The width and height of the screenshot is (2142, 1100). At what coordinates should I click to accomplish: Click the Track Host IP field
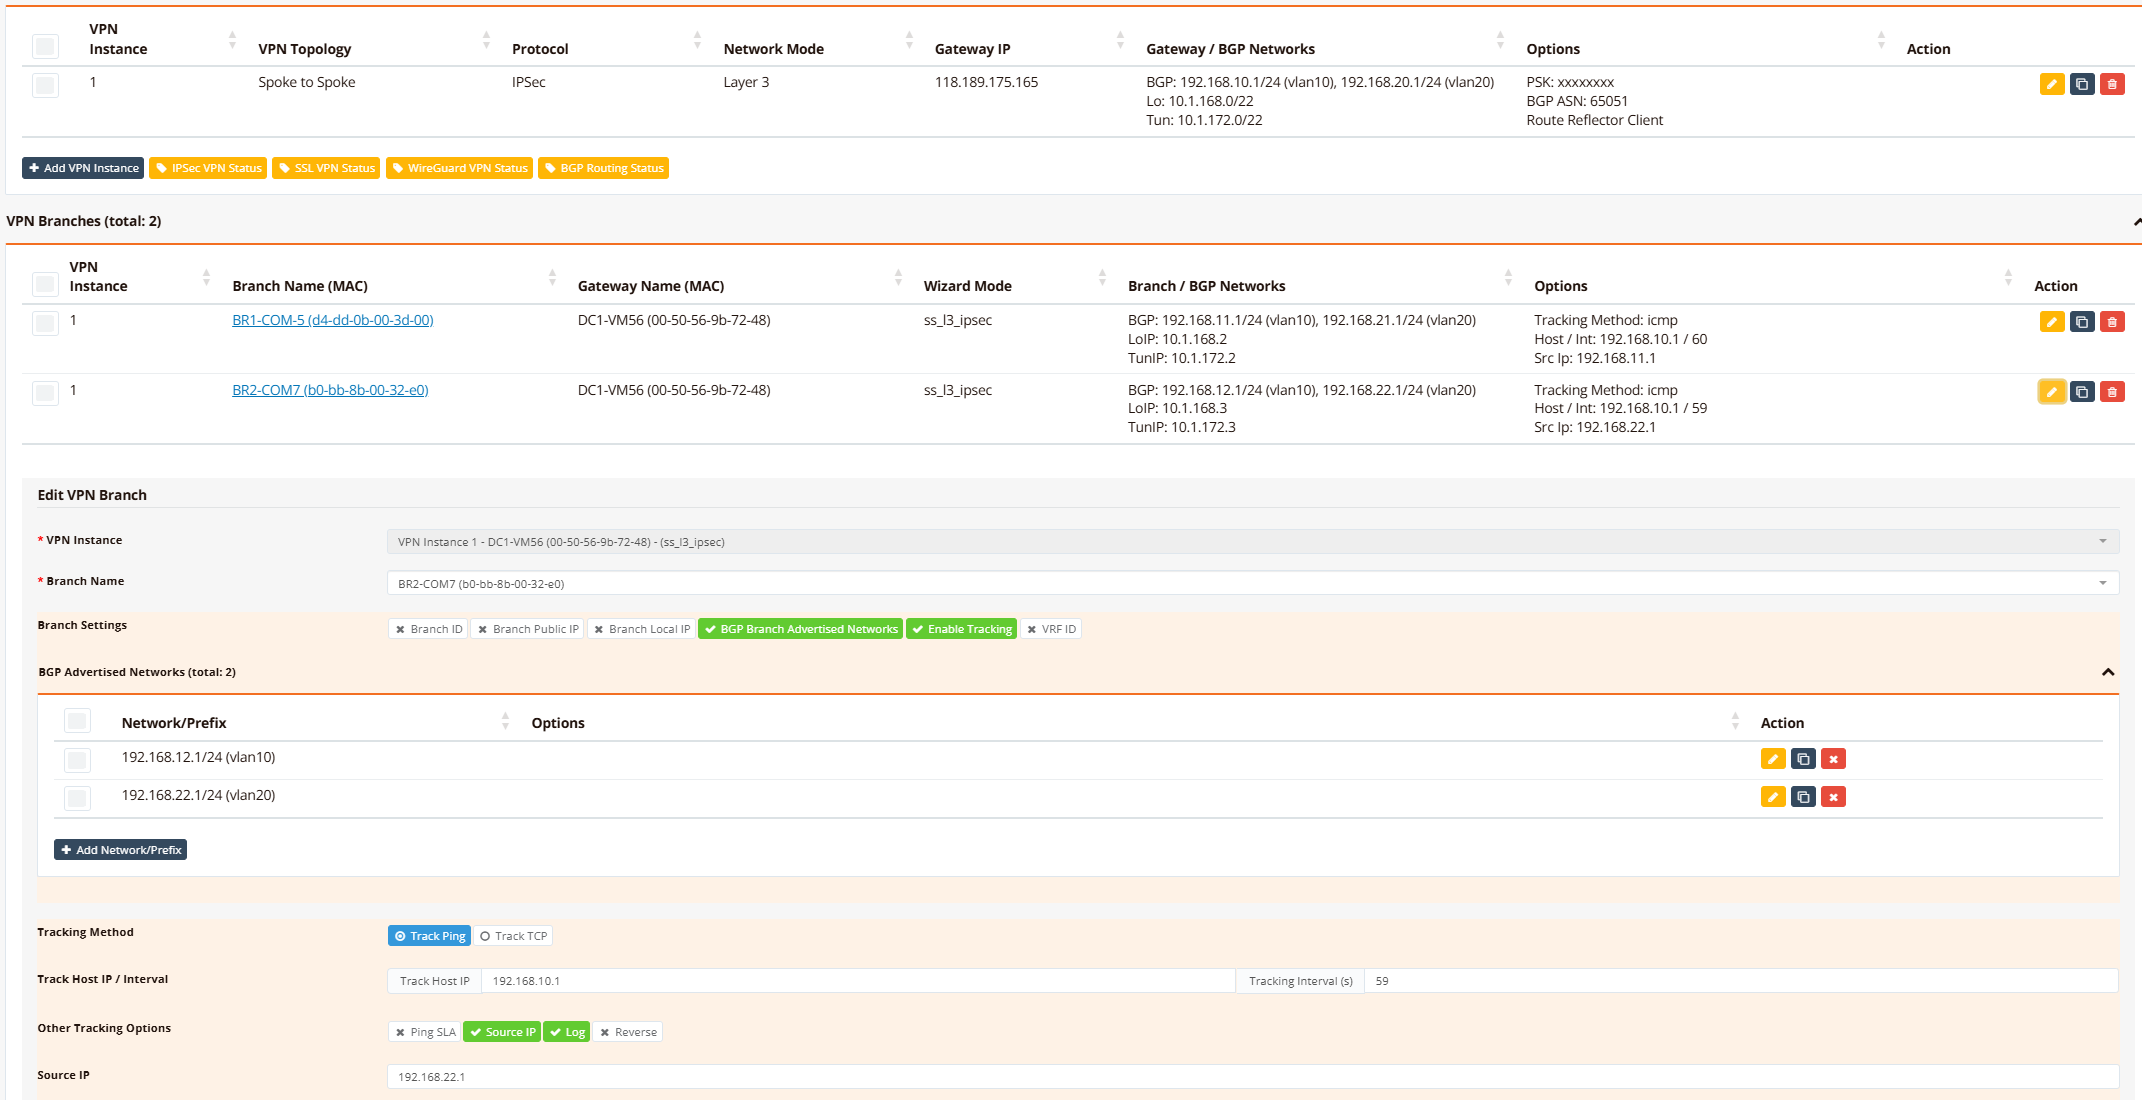pos(858,981)
